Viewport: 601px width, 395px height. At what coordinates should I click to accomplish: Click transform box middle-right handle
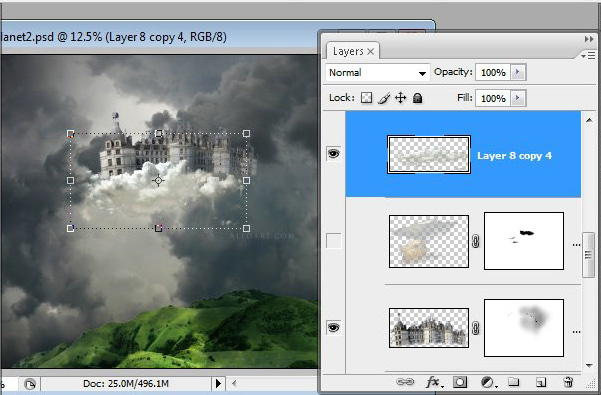pyautogui.click(x=246, y=180)
